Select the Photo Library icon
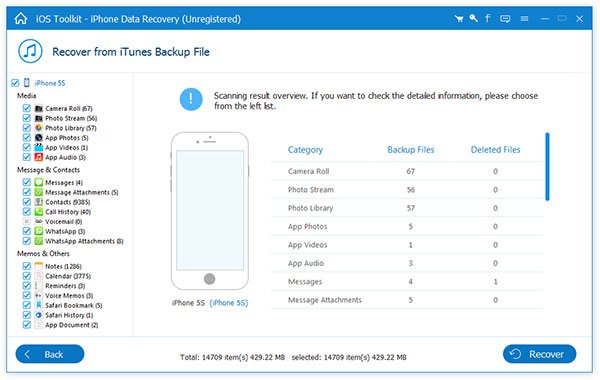Viewport: 600px width, 380px height. click(39, 128)
